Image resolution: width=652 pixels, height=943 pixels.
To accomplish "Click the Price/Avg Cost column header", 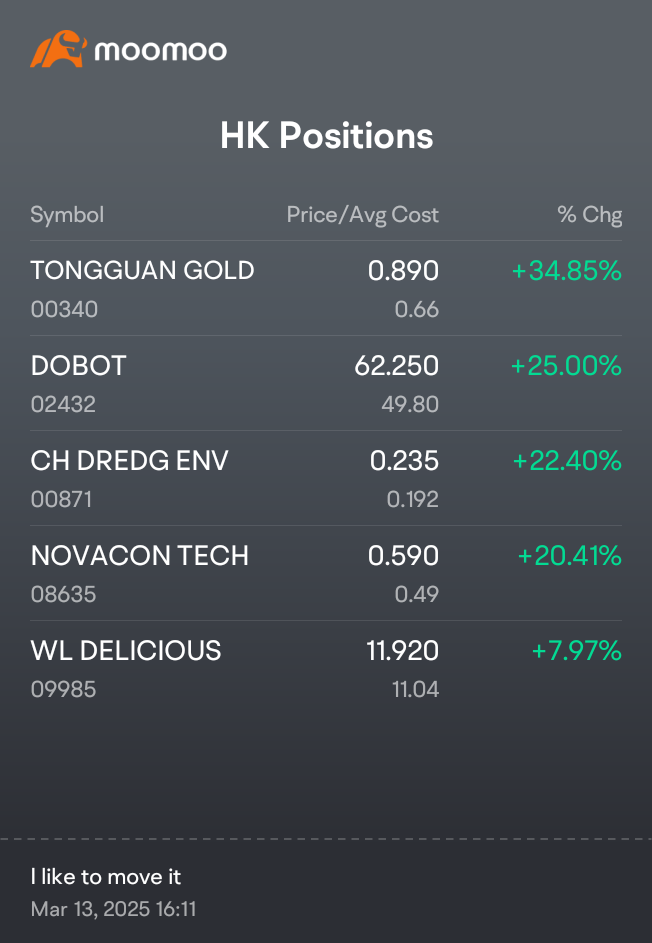I will 363,215.
